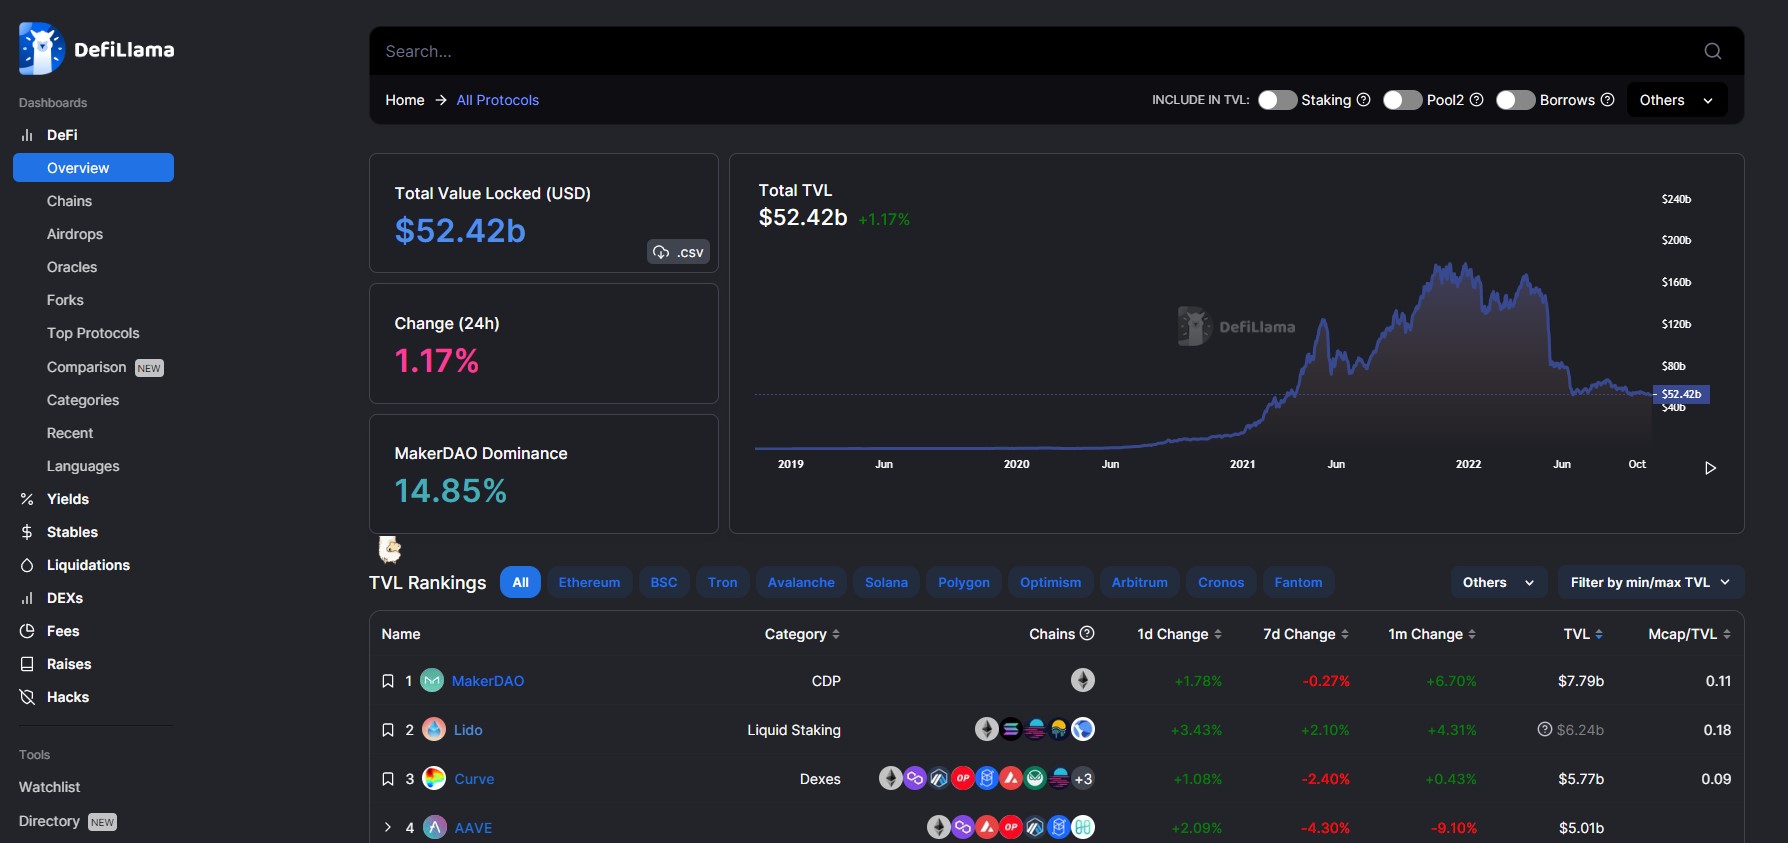Enable the Pool2 toggle
Viewport: 1788px width, 843px height.
click(1402, 100)
